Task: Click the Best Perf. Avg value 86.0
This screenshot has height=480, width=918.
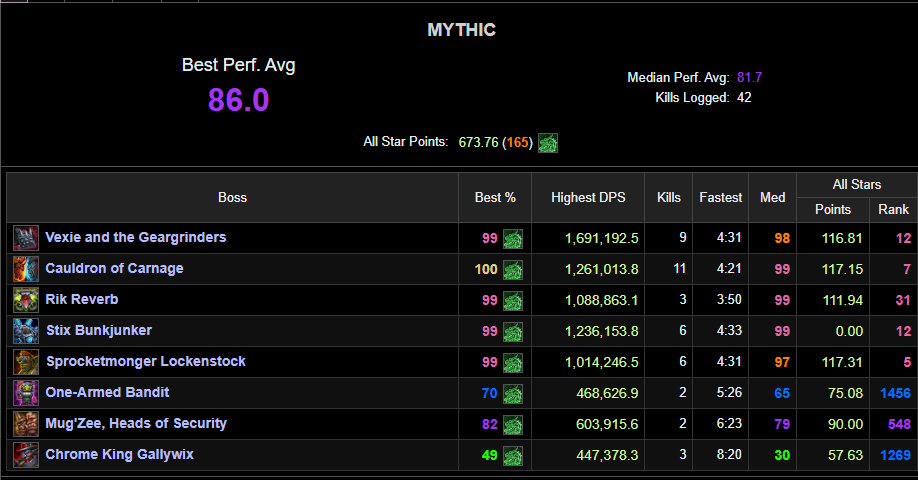Action: point(238,100)
